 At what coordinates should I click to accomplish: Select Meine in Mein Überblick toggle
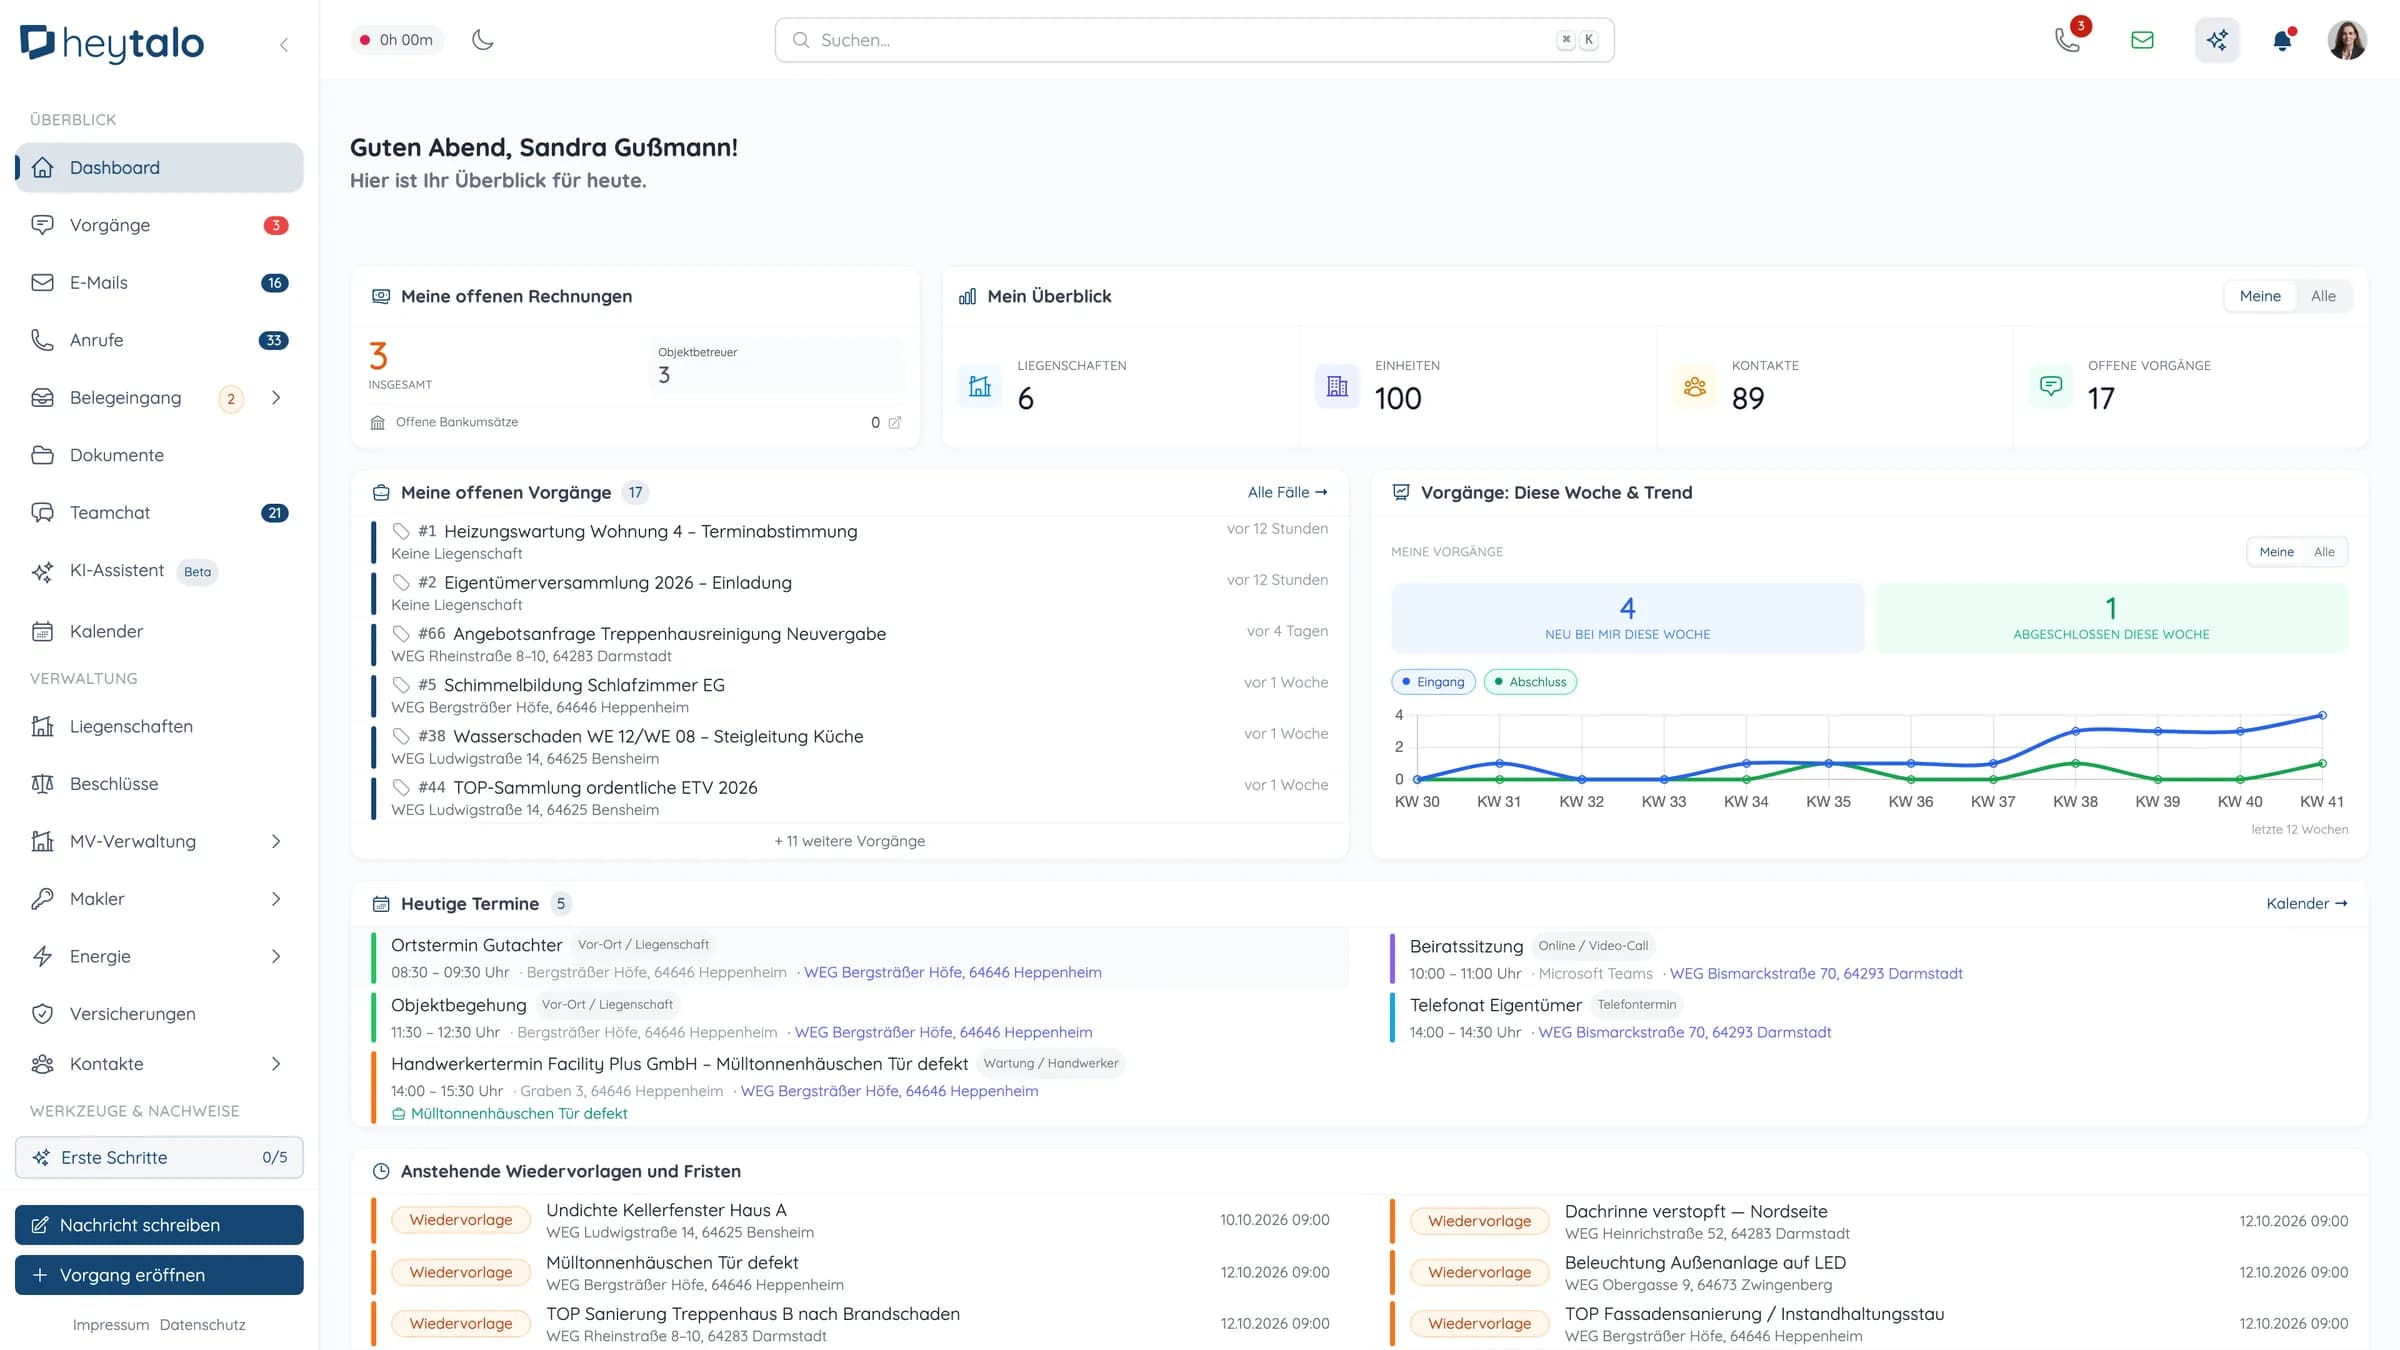point(2260,296)
